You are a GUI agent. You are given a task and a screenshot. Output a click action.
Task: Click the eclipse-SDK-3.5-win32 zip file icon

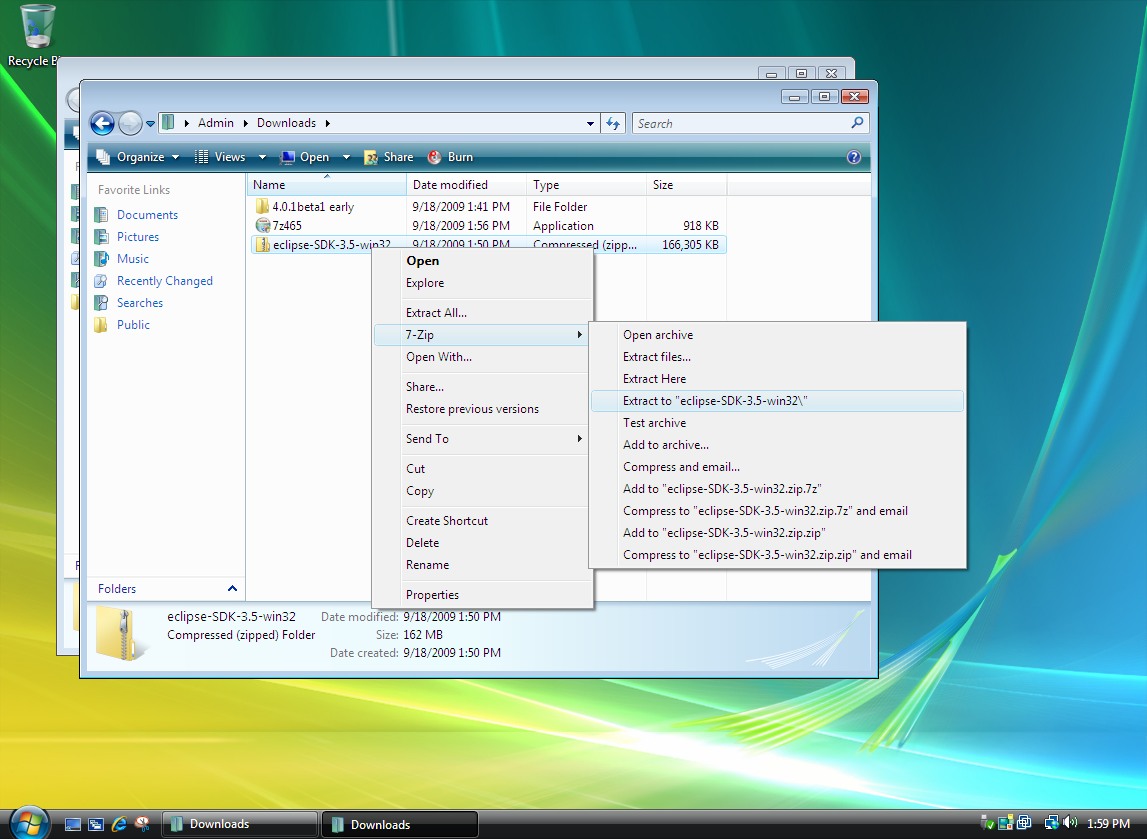pos(263,244)
